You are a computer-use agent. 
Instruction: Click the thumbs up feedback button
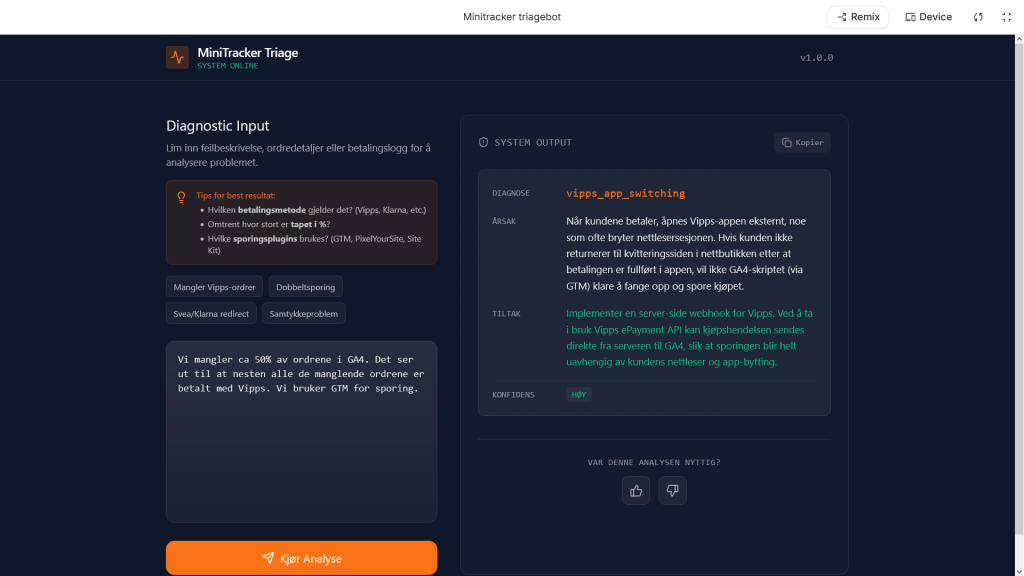tap(635, 490)
